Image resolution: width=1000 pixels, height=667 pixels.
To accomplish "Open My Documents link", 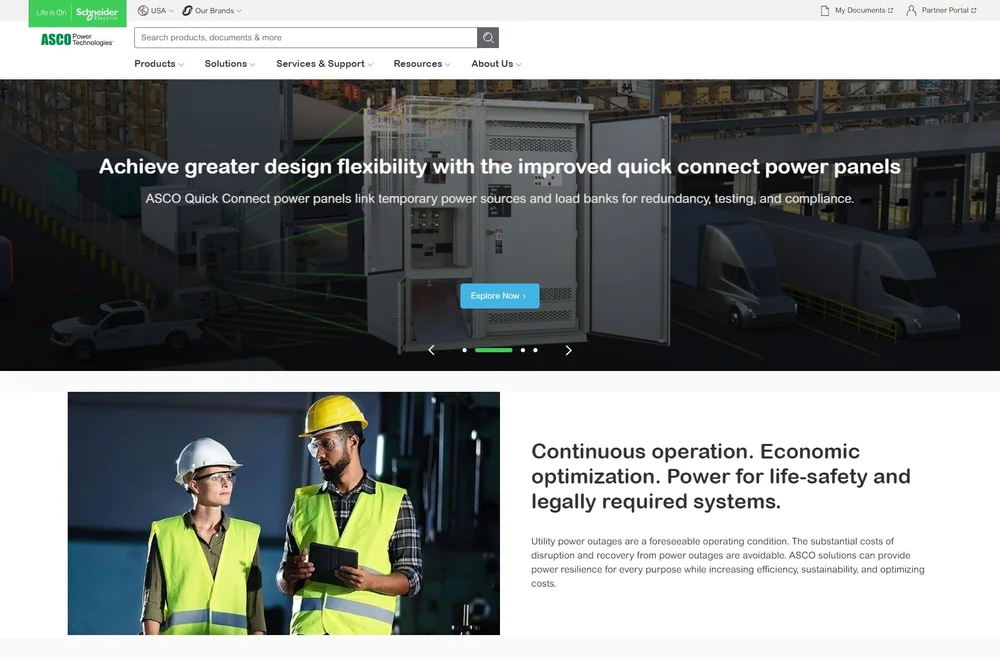I will [857, 11].
